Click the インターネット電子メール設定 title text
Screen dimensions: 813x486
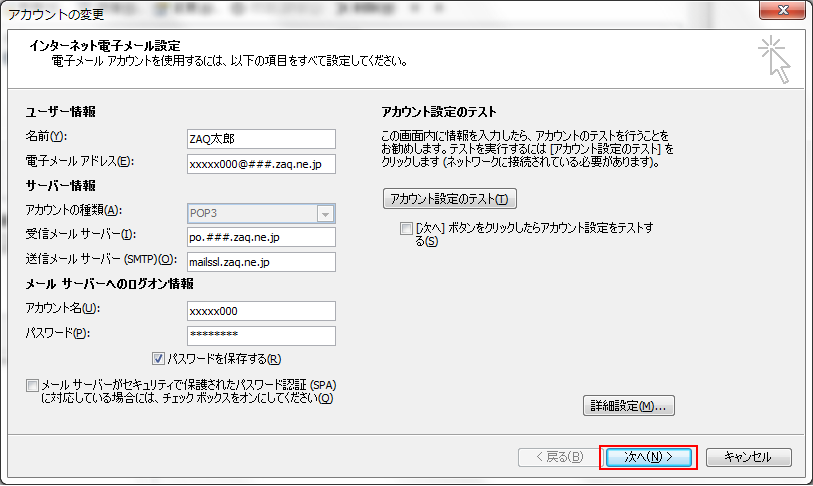[x=105, y=46]
